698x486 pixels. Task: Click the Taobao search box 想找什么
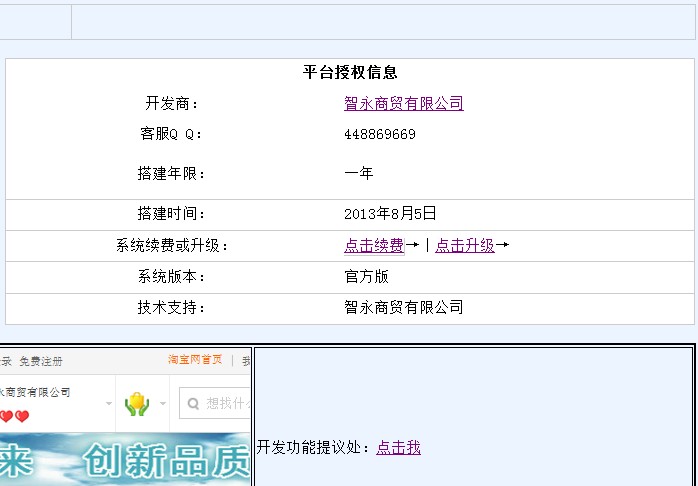point(215,403)
